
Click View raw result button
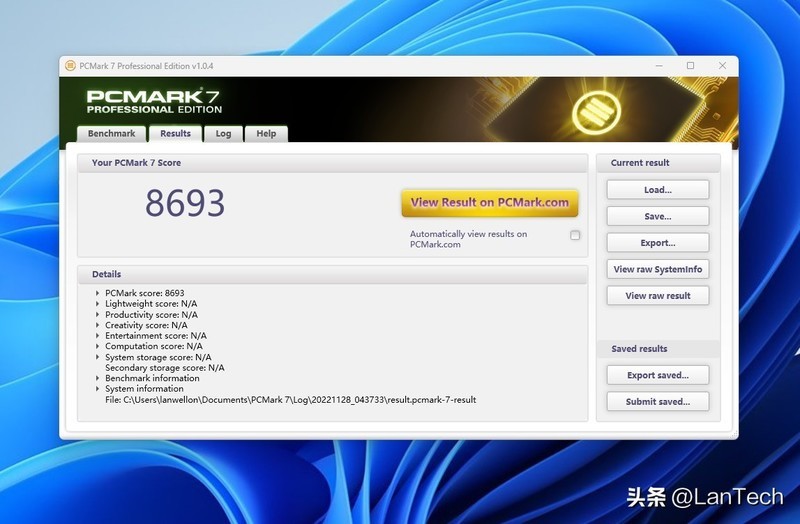point(658,296)
